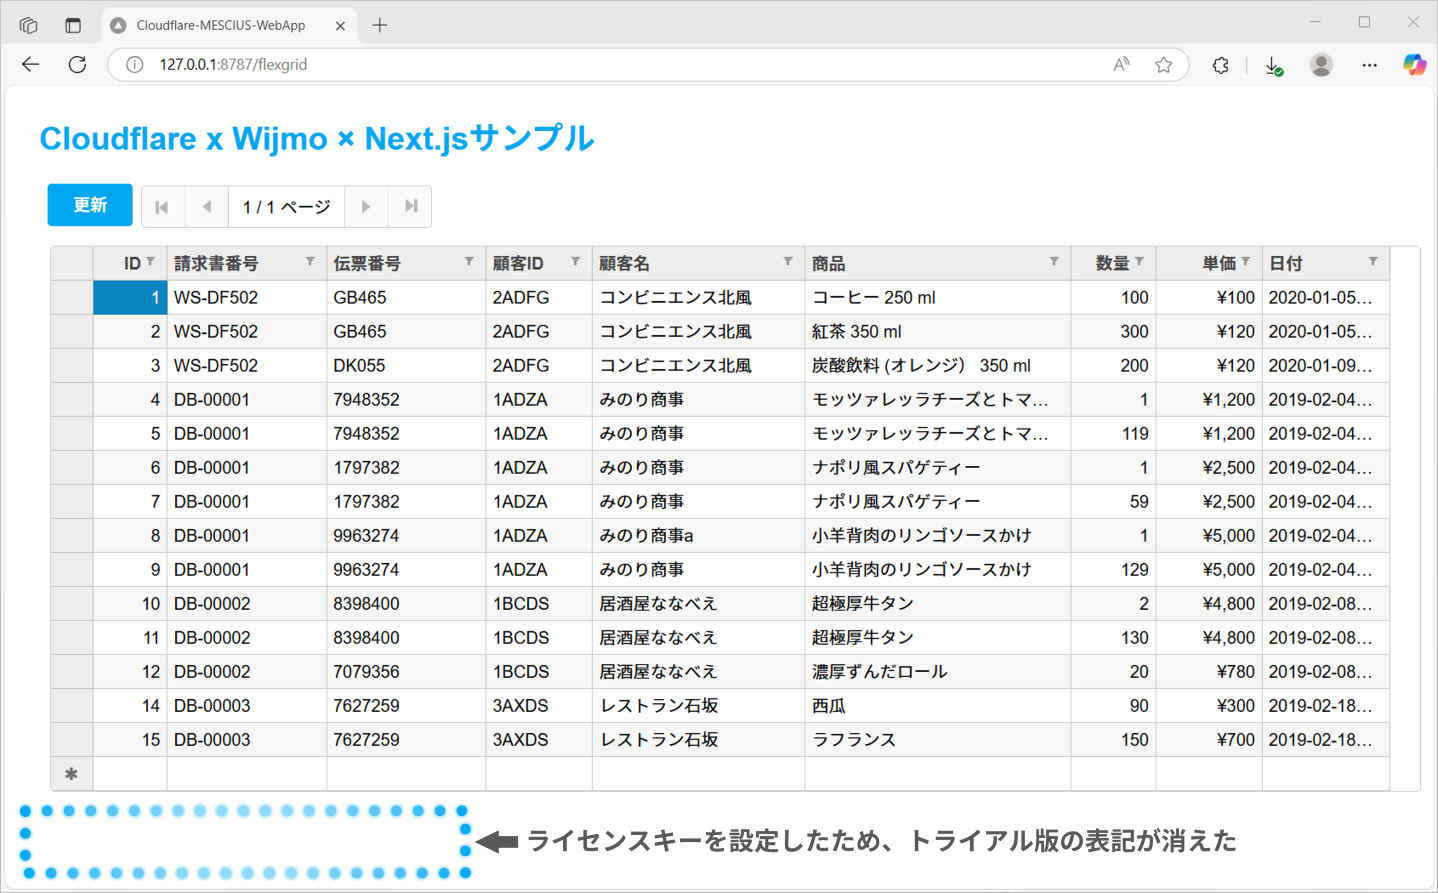The width and height of the screenshot is (1438, 893).
Task: Open the tab actions menu icon
Action: [73, 25]
